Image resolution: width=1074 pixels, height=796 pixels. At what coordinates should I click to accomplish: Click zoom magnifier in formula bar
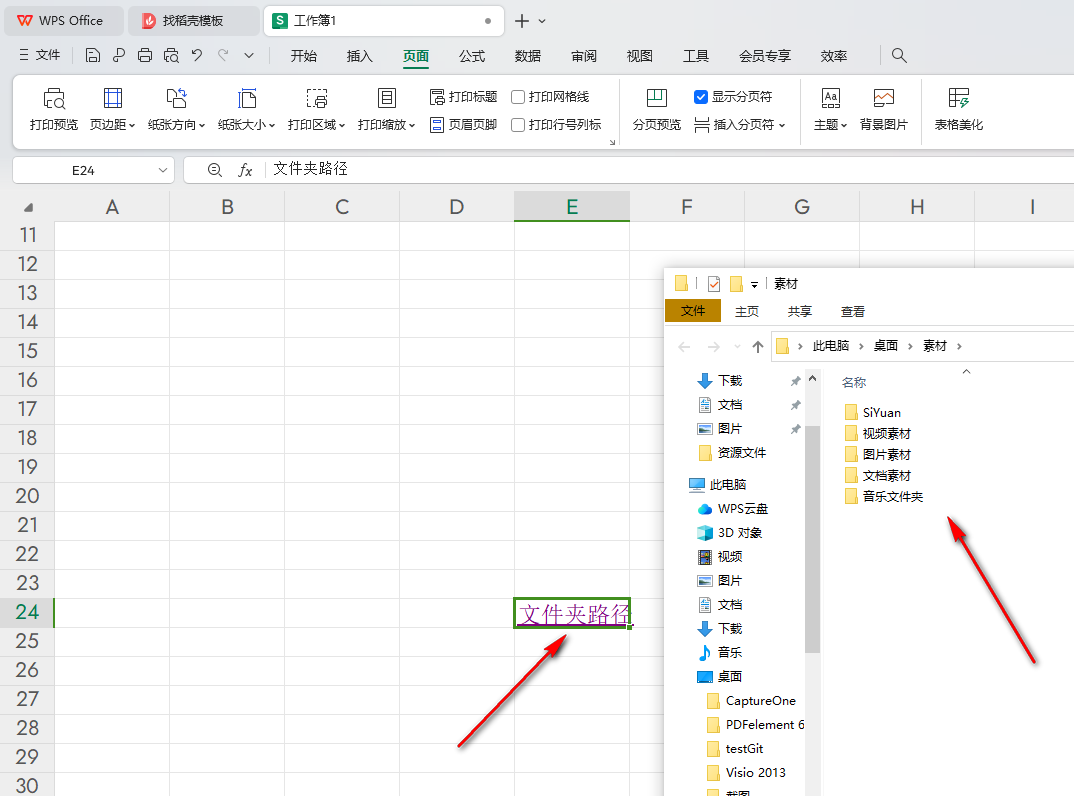pyautogui.click(x=214, y=170)
